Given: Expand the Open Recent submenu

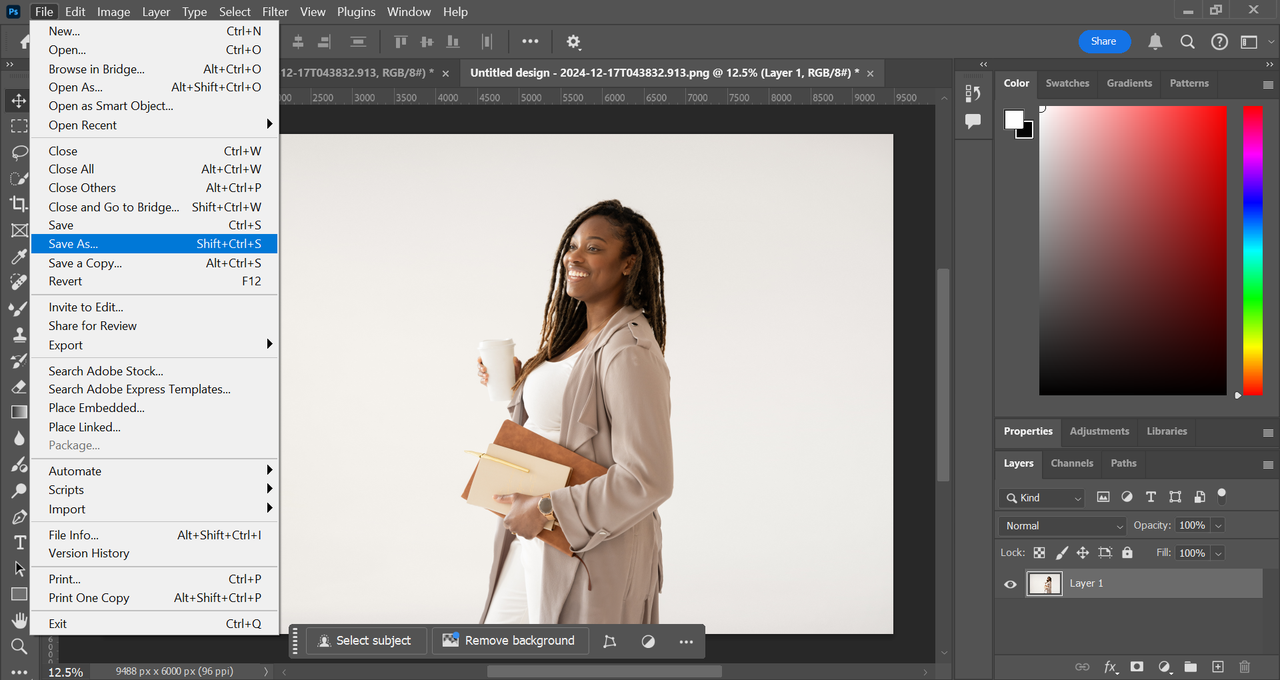Looking at the screenshot, I should pyautogui.click(x=154, y=125).
